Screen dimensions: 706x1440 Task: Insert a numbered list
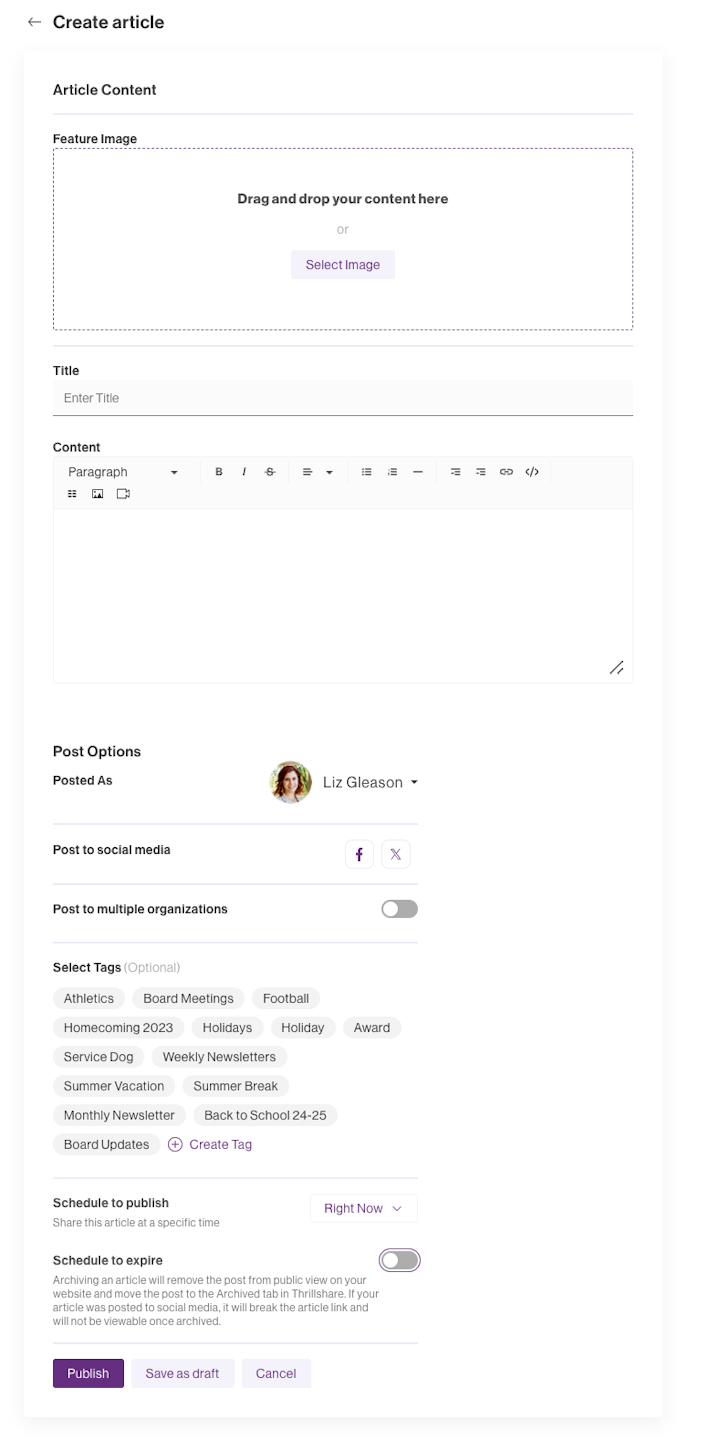click(x=392, y=472)
